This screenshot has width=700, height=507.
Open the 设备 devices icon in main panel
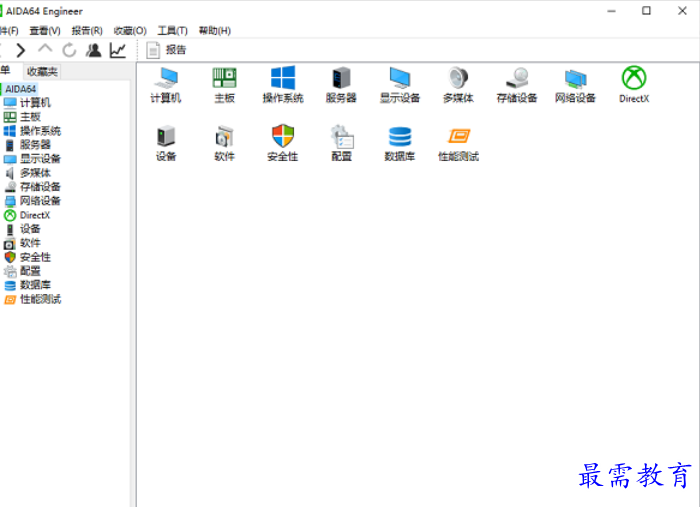click(166, 143)
